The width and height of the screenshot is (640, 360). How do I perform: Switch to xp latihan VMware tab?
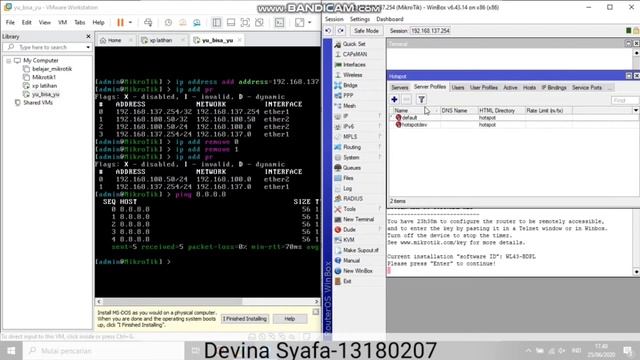(160, 40)
